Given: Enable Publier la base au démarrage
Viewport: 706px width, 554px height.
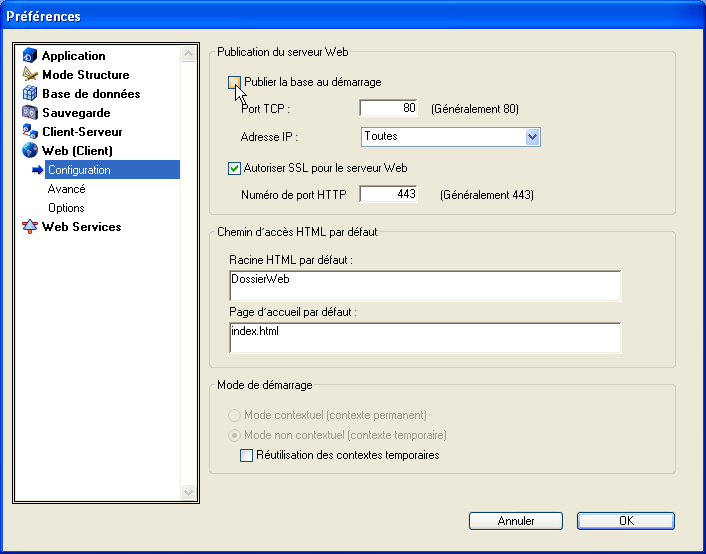Looking at the screenshot, I should coord(235,82).
